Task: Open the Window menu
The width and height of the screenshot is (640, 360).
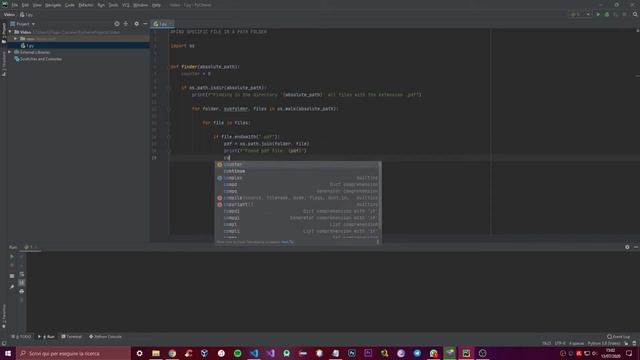Action: click(141, 5)
